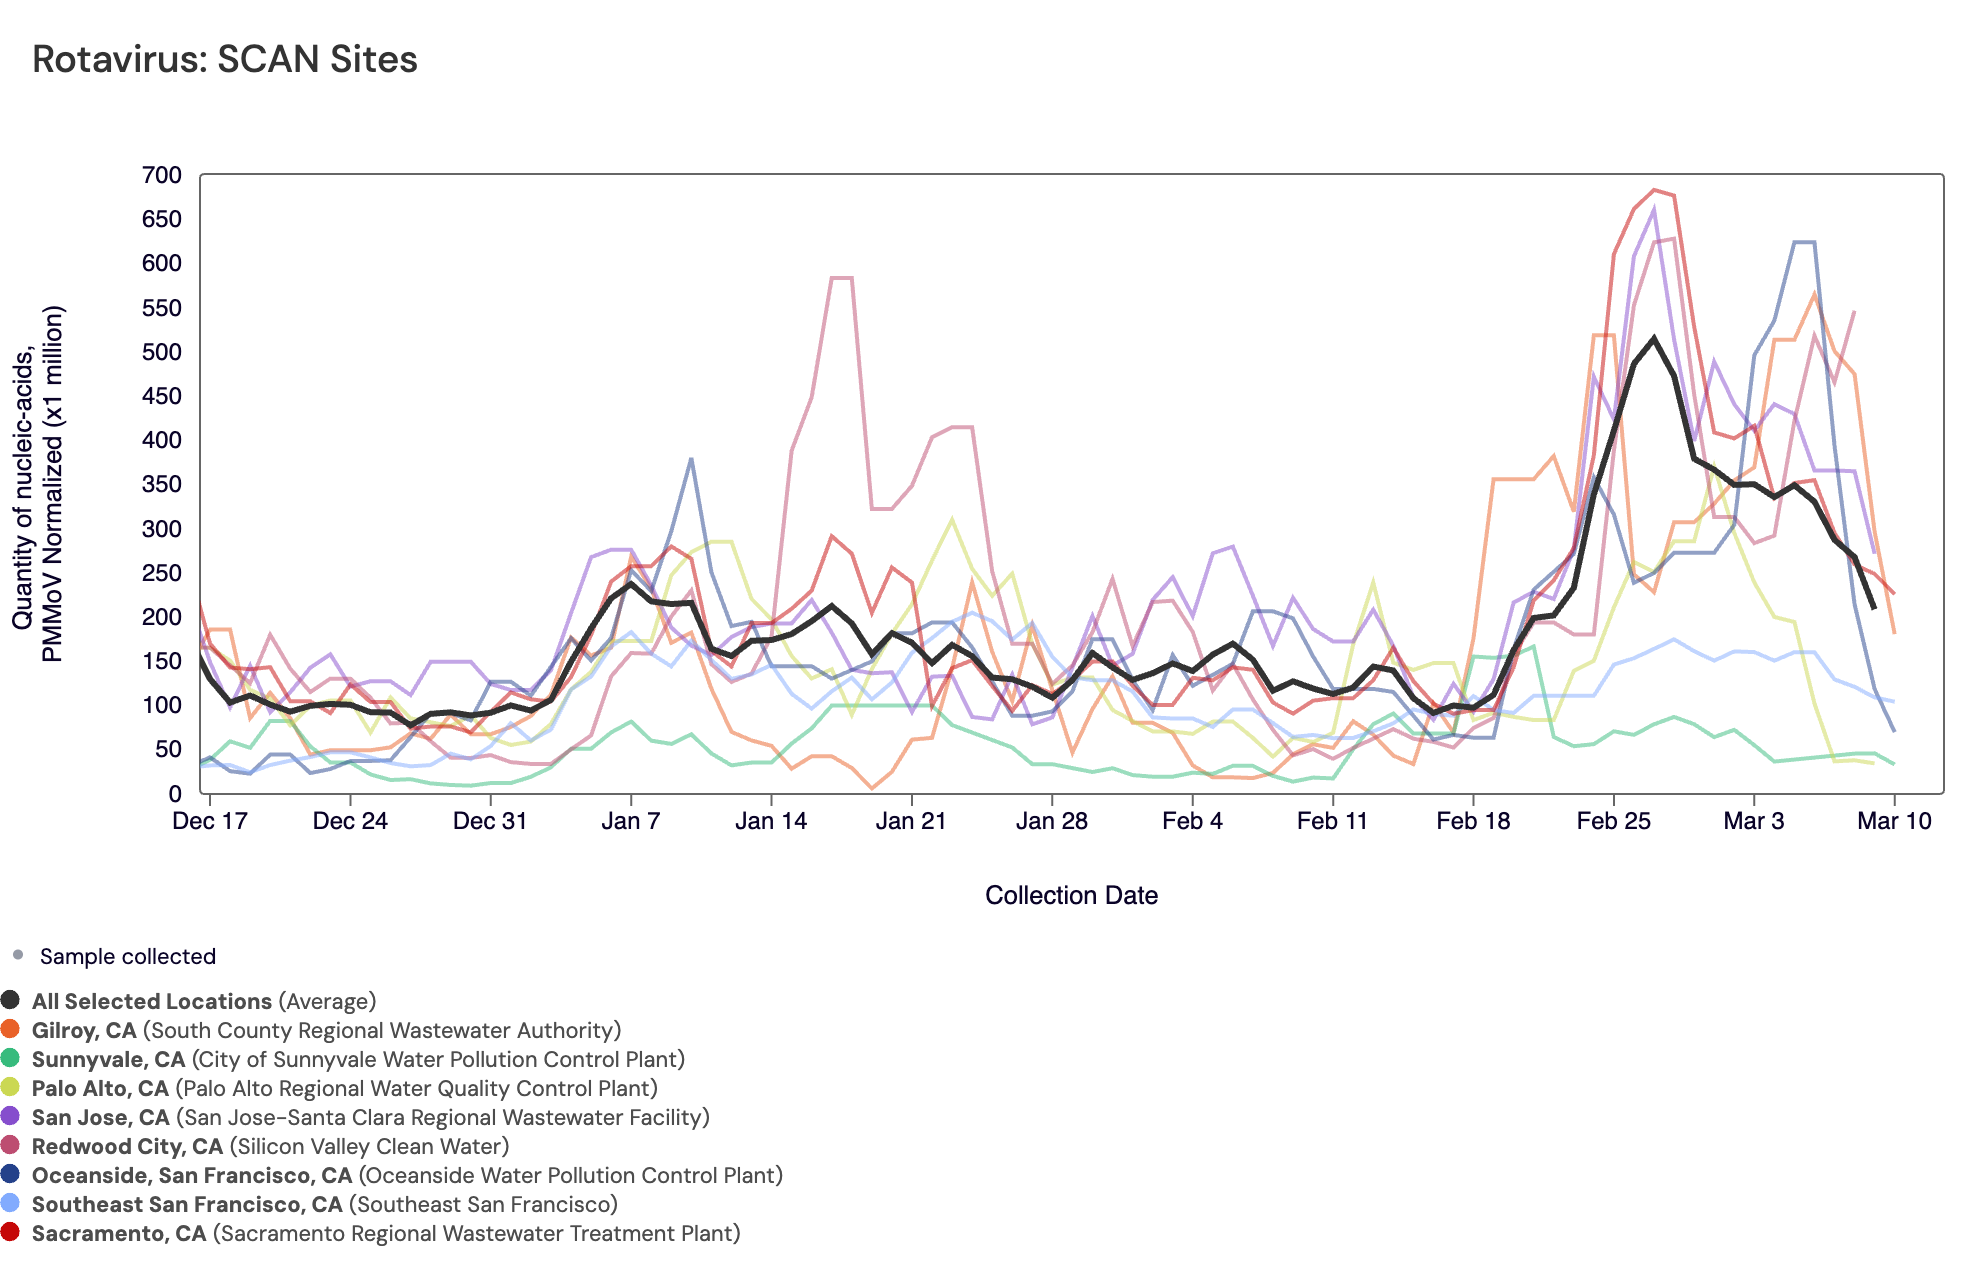Click the black All Selected Locations legend dot
Viewport: 1984px width, 1262px height.
click(x=11, y=1000)
